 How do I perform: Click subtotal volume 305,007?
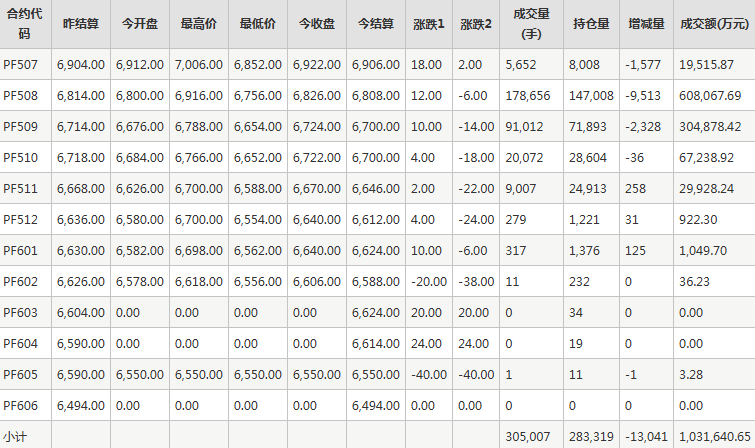click(528, 437)
